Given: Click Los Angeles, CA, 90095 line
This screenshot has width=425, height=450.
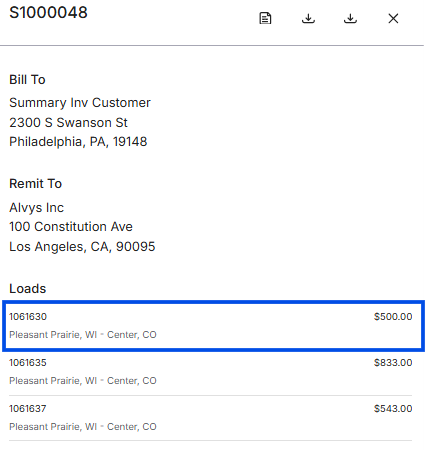Looking at the screenshot, I should coord(82,247).
